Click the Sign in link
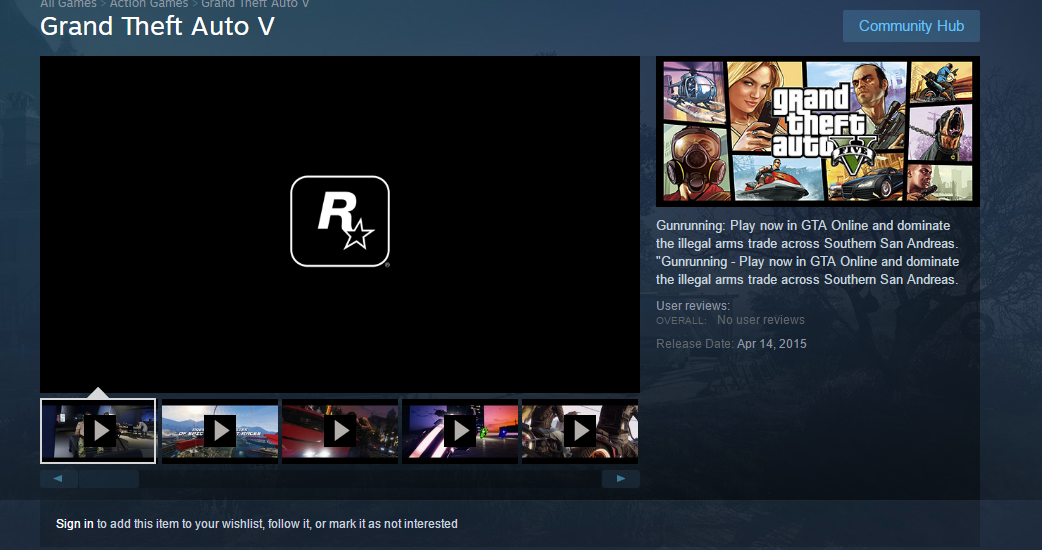Viewport: 1042px width, 550px height. [74, 523]
